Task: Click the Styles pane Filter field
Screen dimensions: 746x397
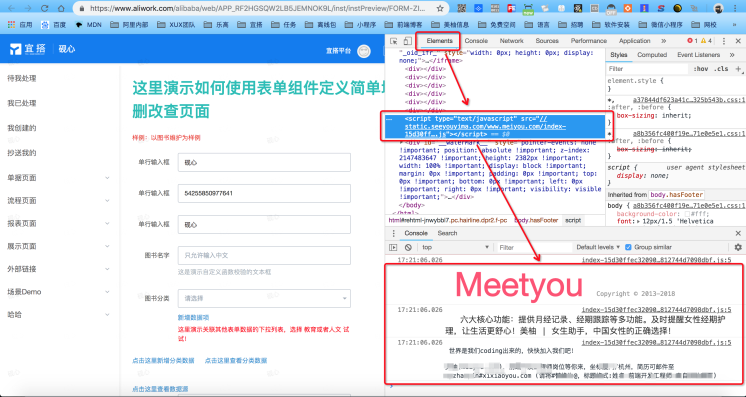Action: pyautogui.click(x=647, y=69)
